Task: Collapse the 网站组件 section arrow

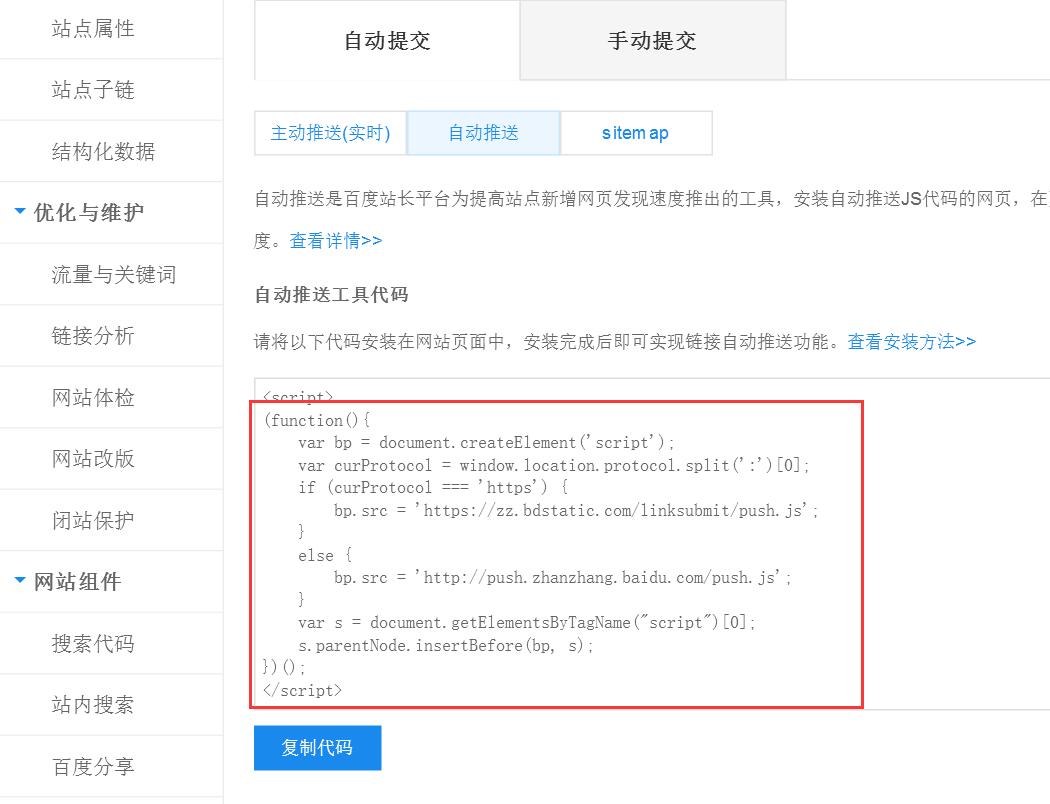Action: (20, 580)
